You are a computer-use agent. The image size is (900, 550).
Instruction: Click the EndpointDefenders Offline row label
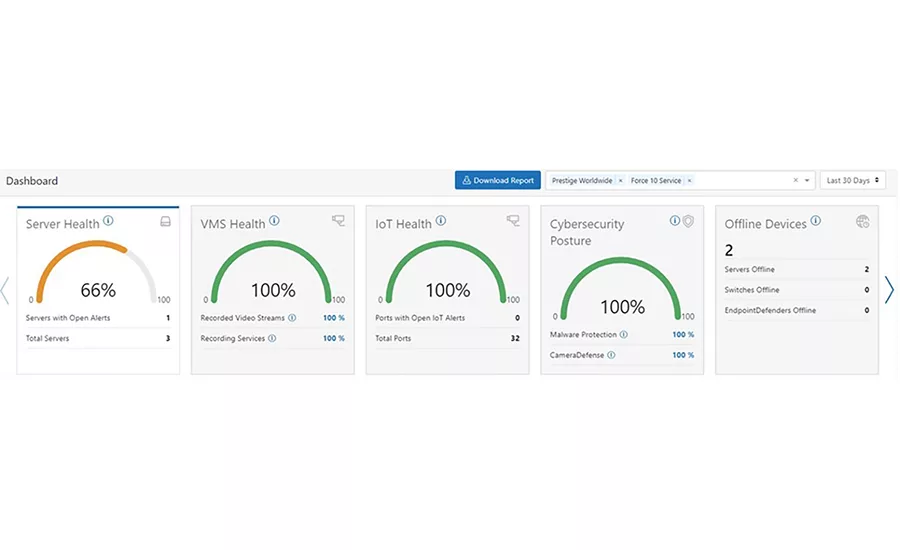(770, 310)
